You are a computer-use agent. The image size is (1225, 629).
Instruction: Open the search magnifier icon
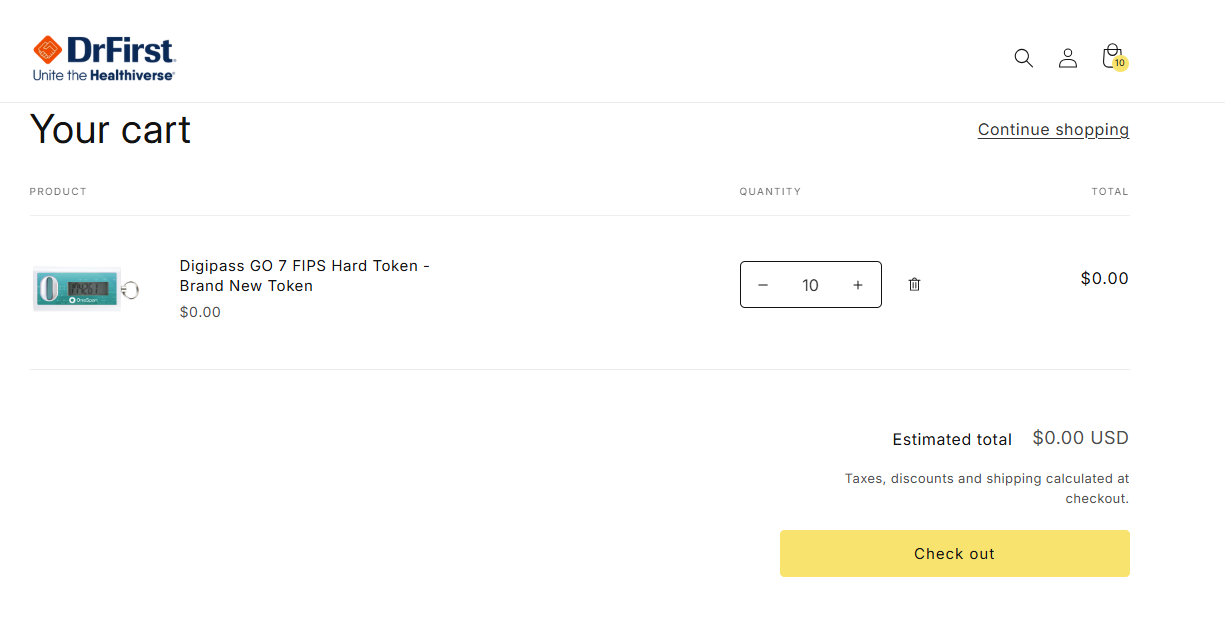[x=1023, y=58]
